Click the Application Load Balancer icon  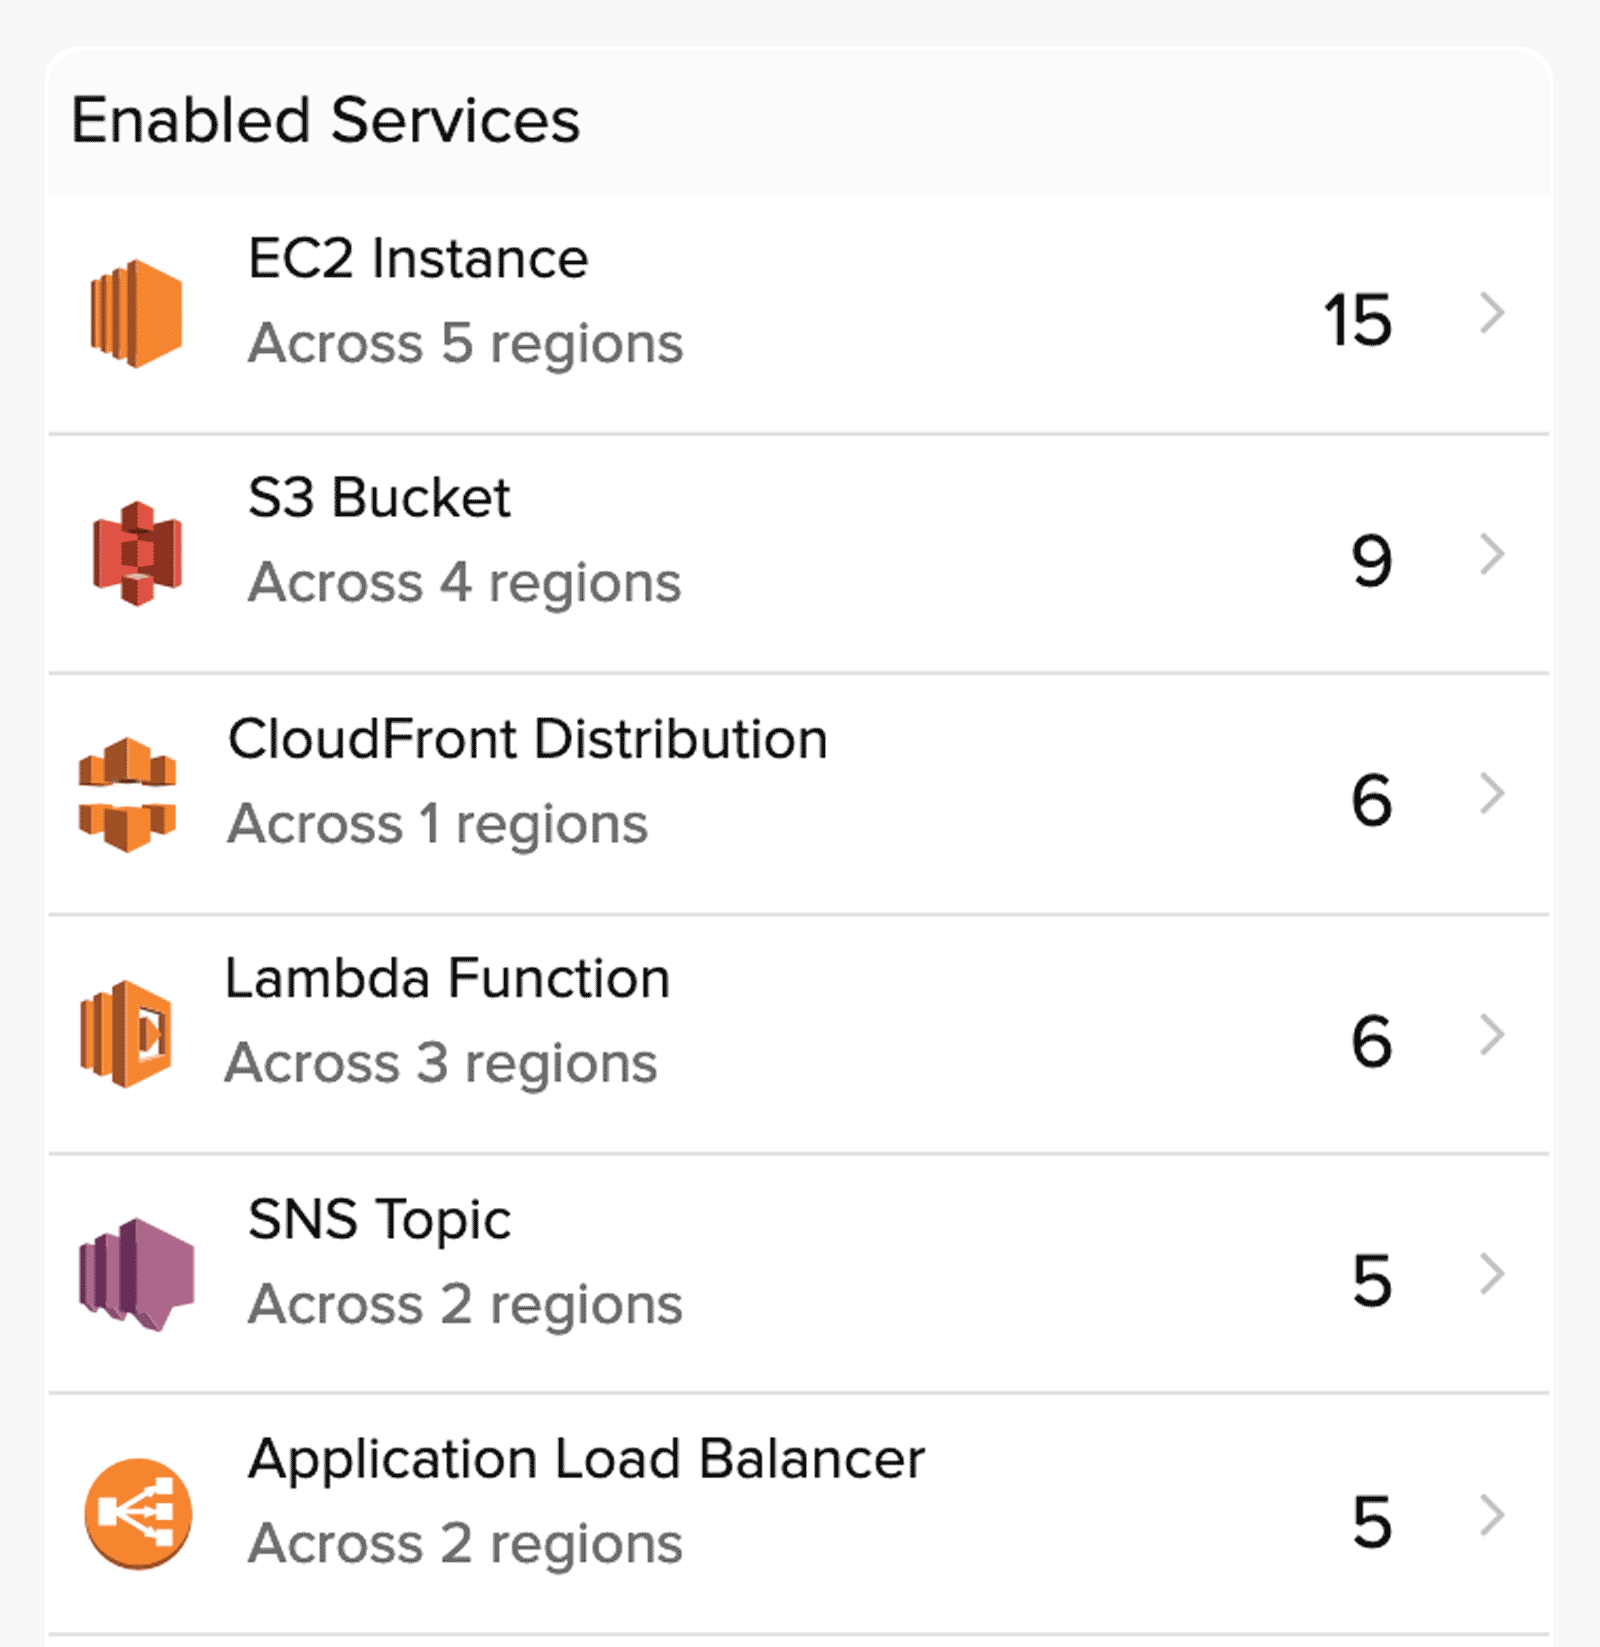(x=137, y=1512)
